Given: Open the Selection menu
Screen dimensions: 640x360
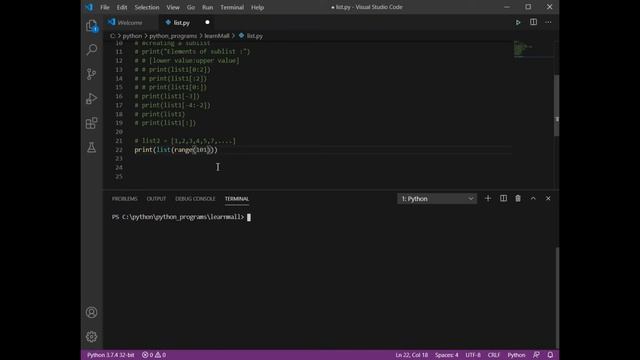Looking at the screenshot, I should coord(147,7).
